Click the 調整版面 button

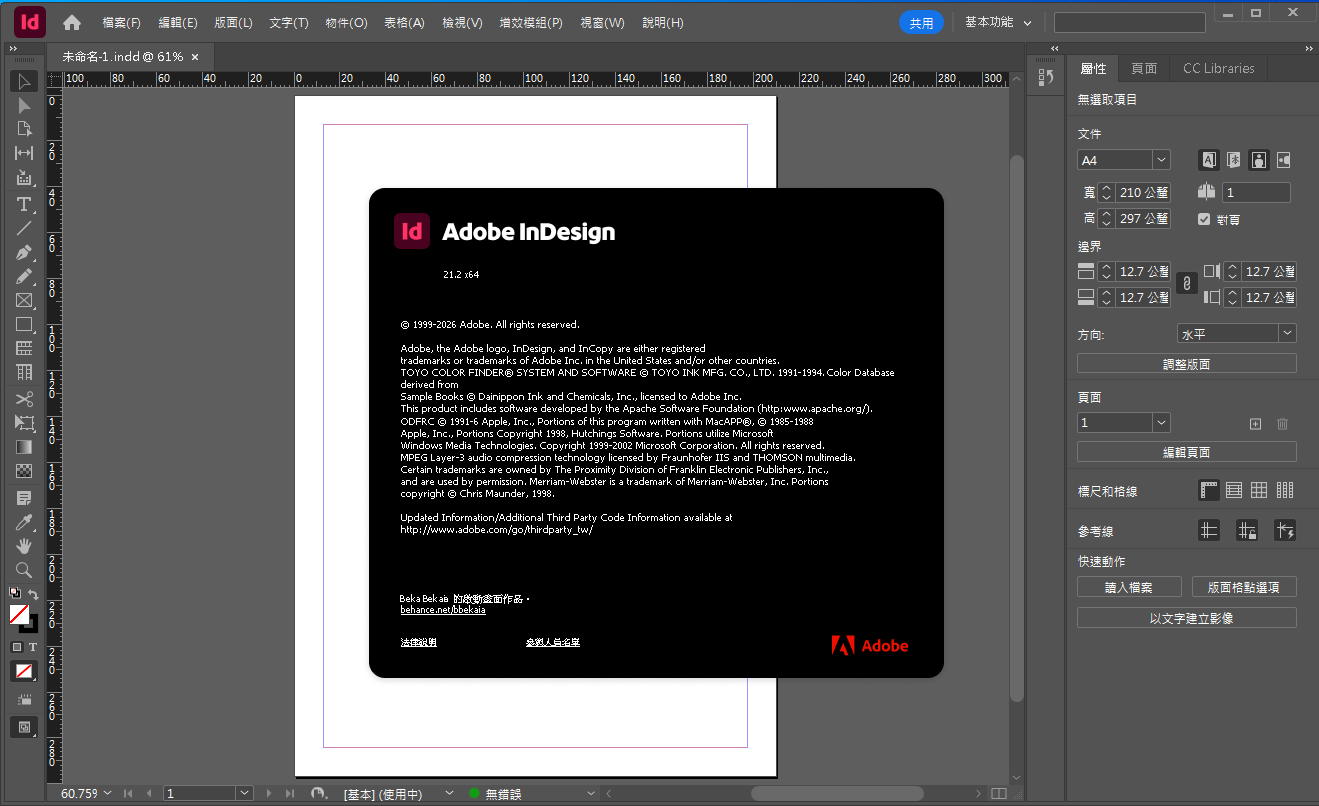[1187, 364]
